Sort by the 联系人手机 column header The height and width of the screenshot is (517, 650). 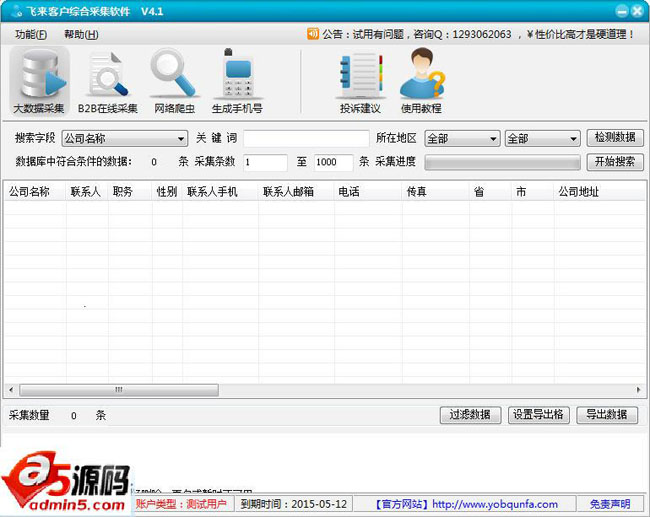pyautogui.click(x=221, y=192)
